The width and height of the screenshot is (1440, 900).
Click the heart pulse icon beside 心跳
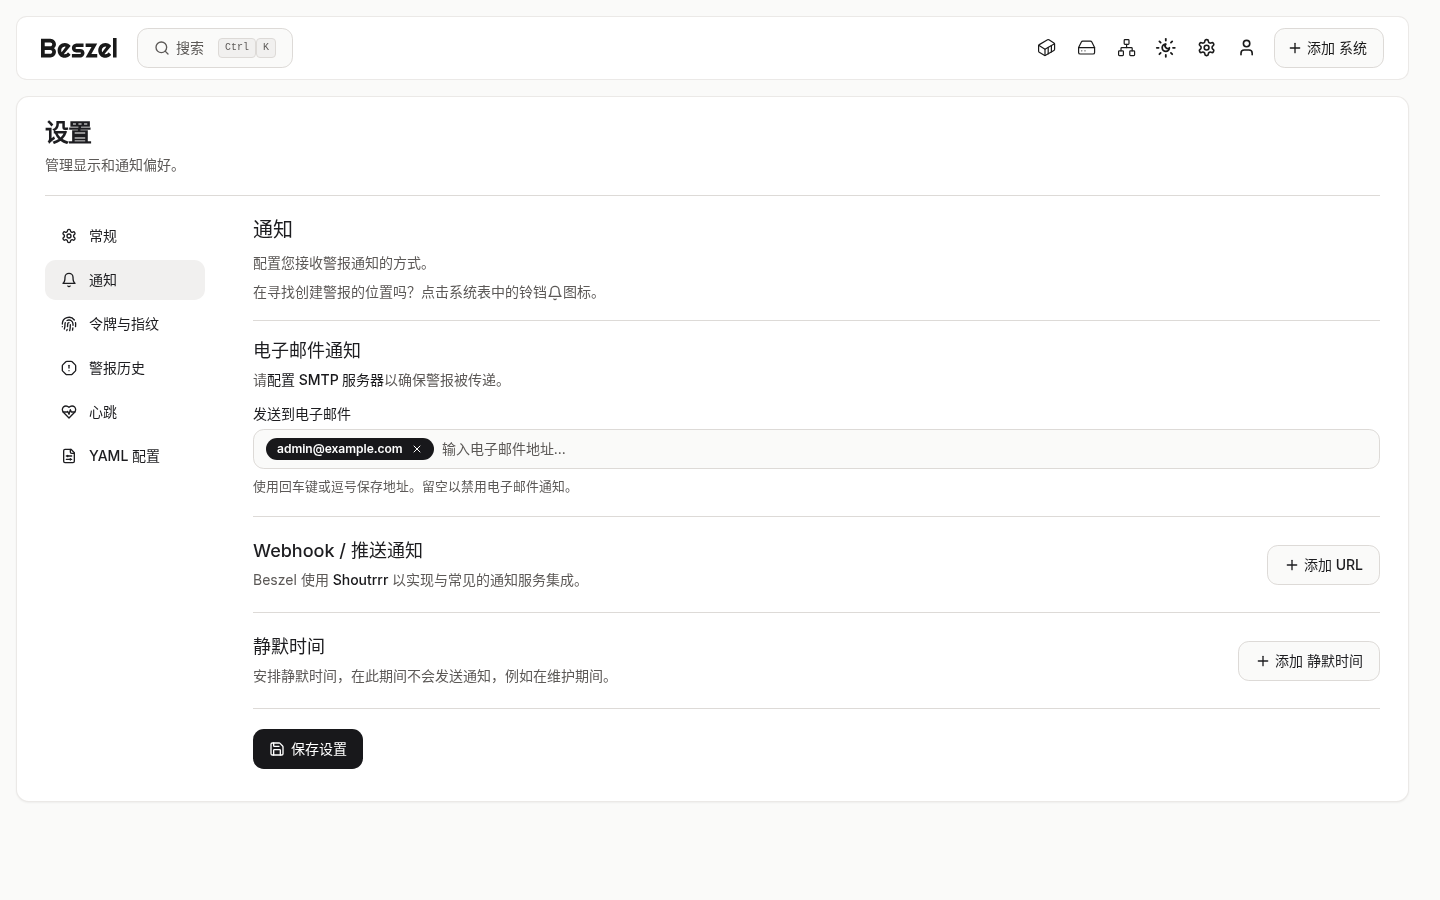coord(69,412)
